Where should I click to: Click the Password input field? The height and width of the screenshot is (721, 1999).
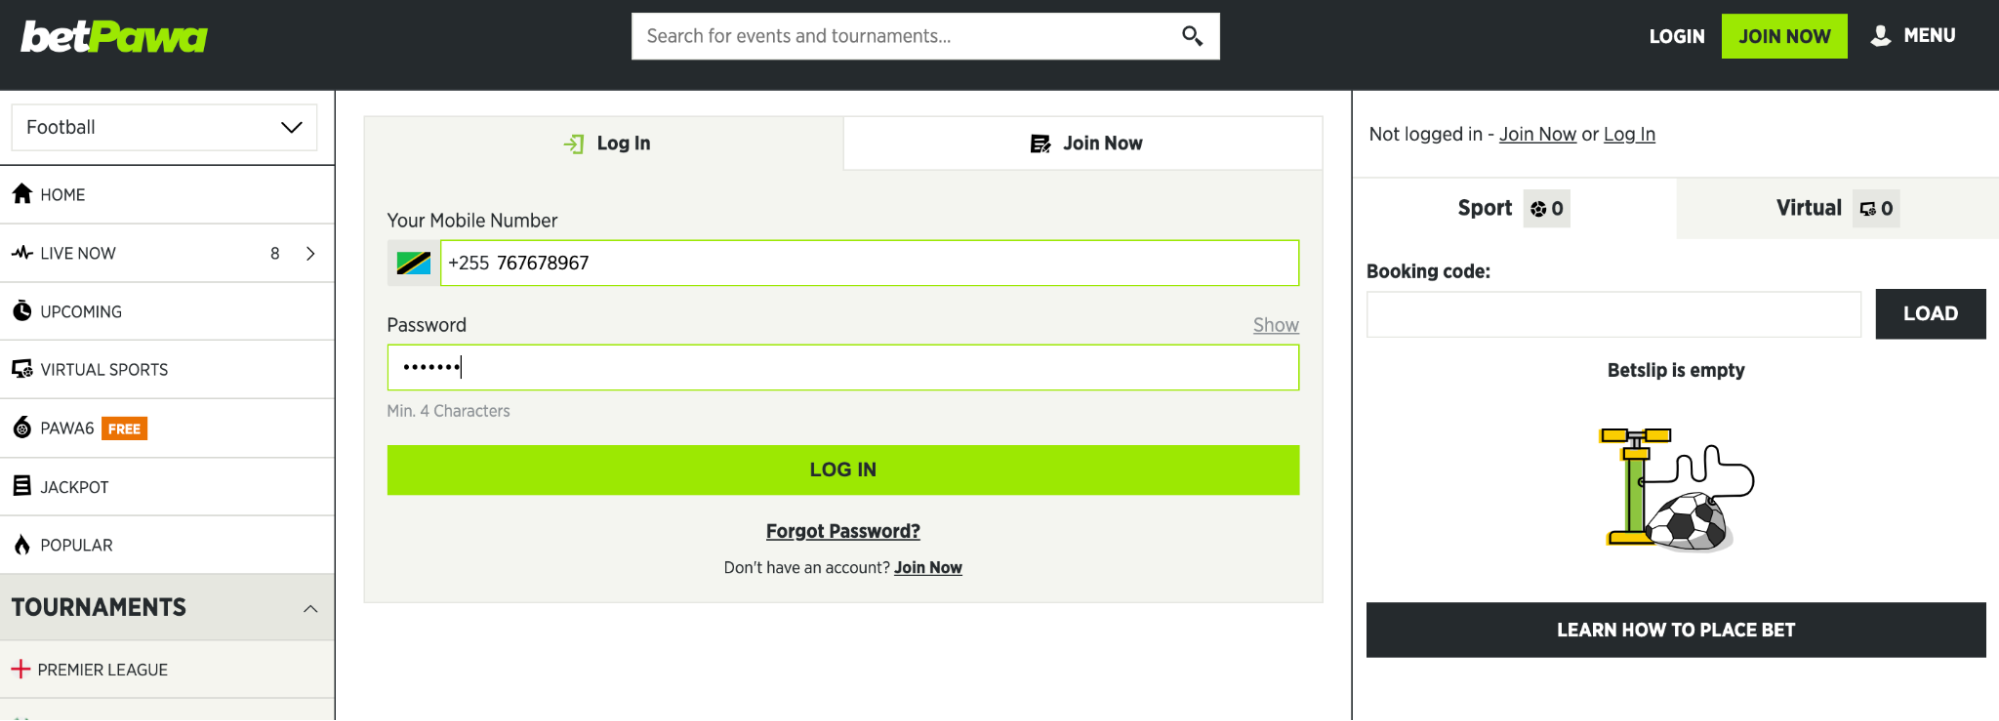[843, 368]
